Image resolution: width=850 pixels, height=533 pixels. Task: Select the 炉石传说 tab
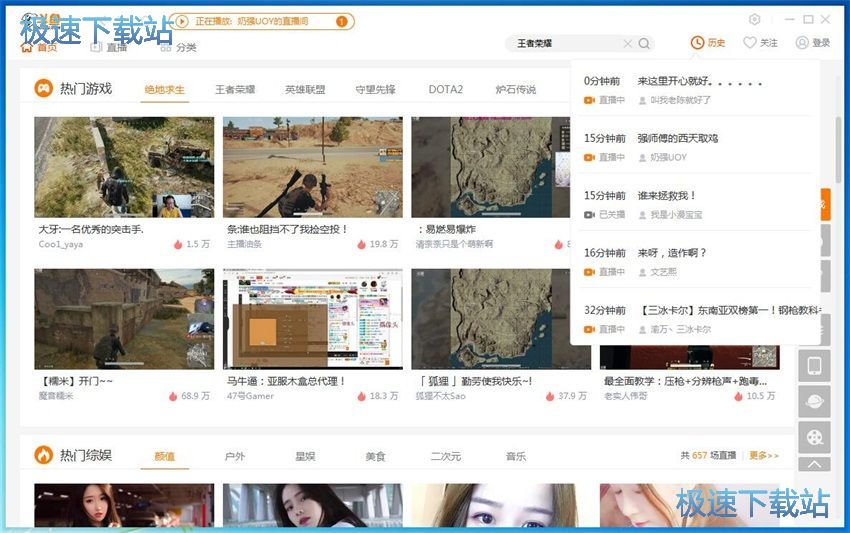(516, 89)
